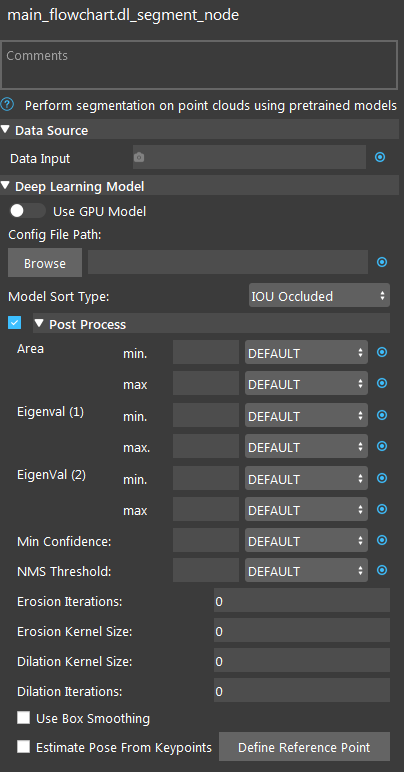Image resolution: width=404 pixels, height=772 pixels.
Task: Enable Use Box Smoothing checkbox
Action: click(x=24, y=717)
